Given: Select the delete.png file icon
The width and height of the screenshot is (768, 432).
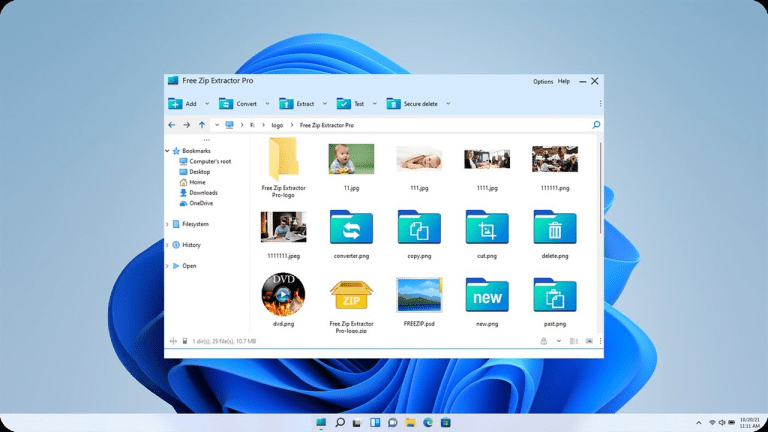Looking at the screenshot, I should point(555,227).
